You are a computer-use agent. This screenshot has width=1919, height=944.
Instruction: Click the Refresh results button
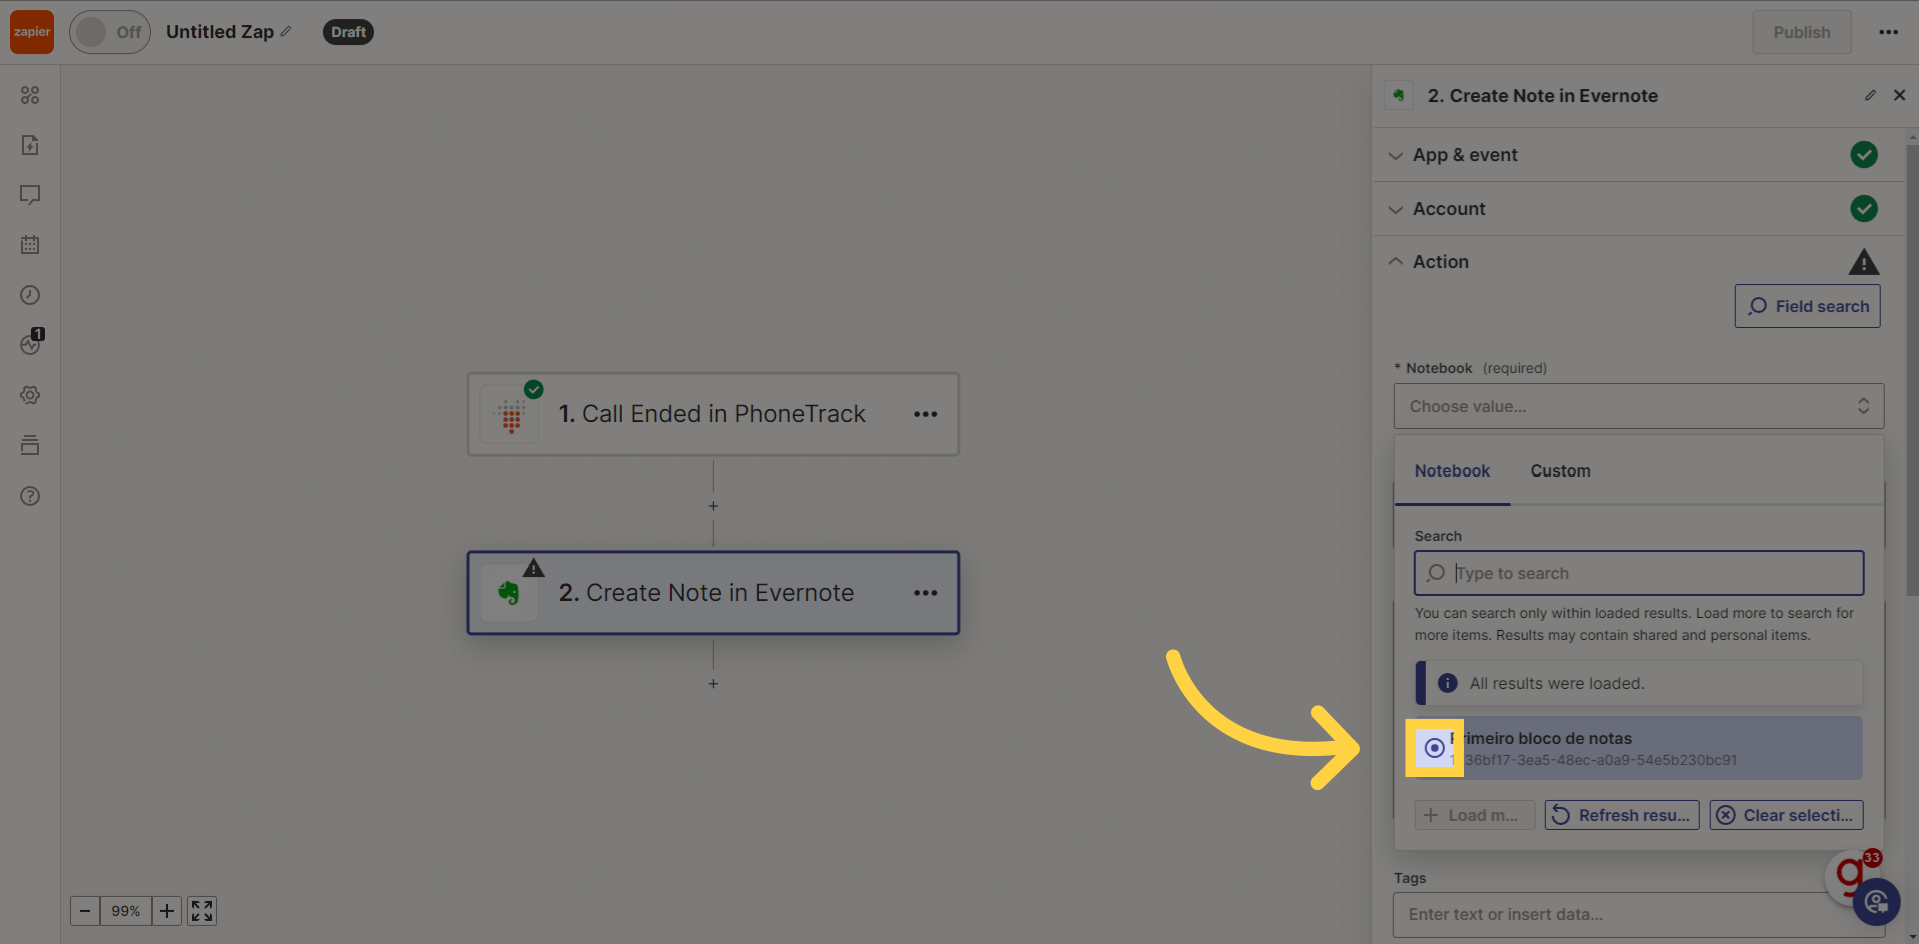[x=1622, y=815]
